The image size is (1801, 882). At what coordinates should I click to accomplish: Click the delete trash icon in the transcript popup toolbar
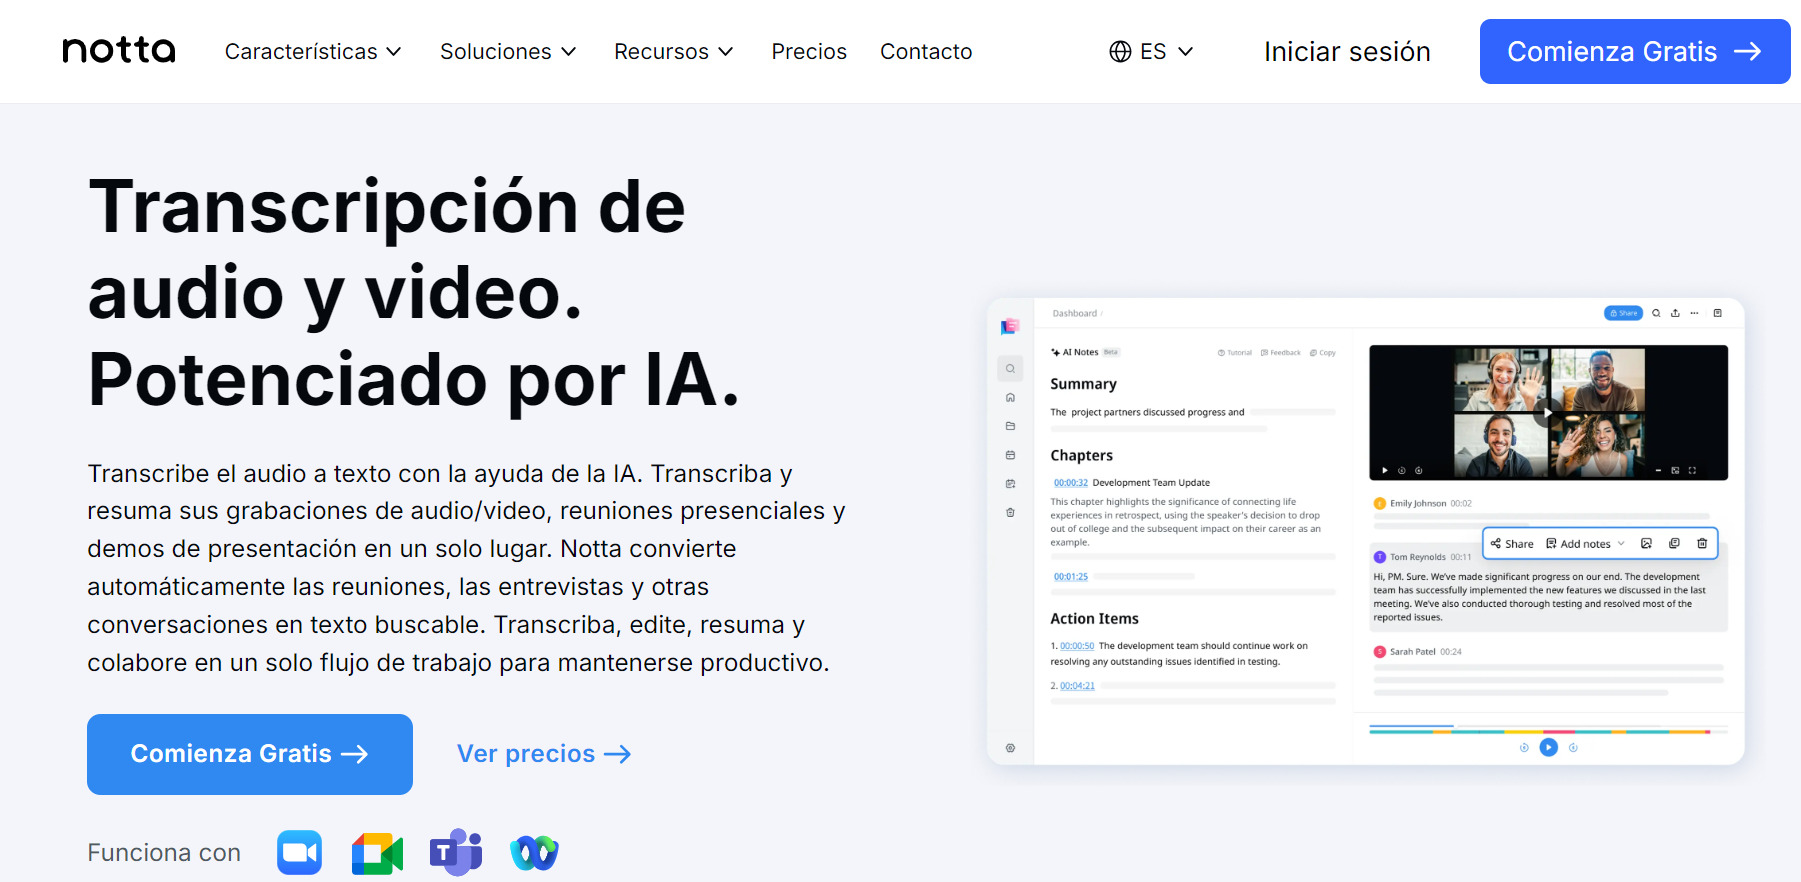pos(1702,544)
